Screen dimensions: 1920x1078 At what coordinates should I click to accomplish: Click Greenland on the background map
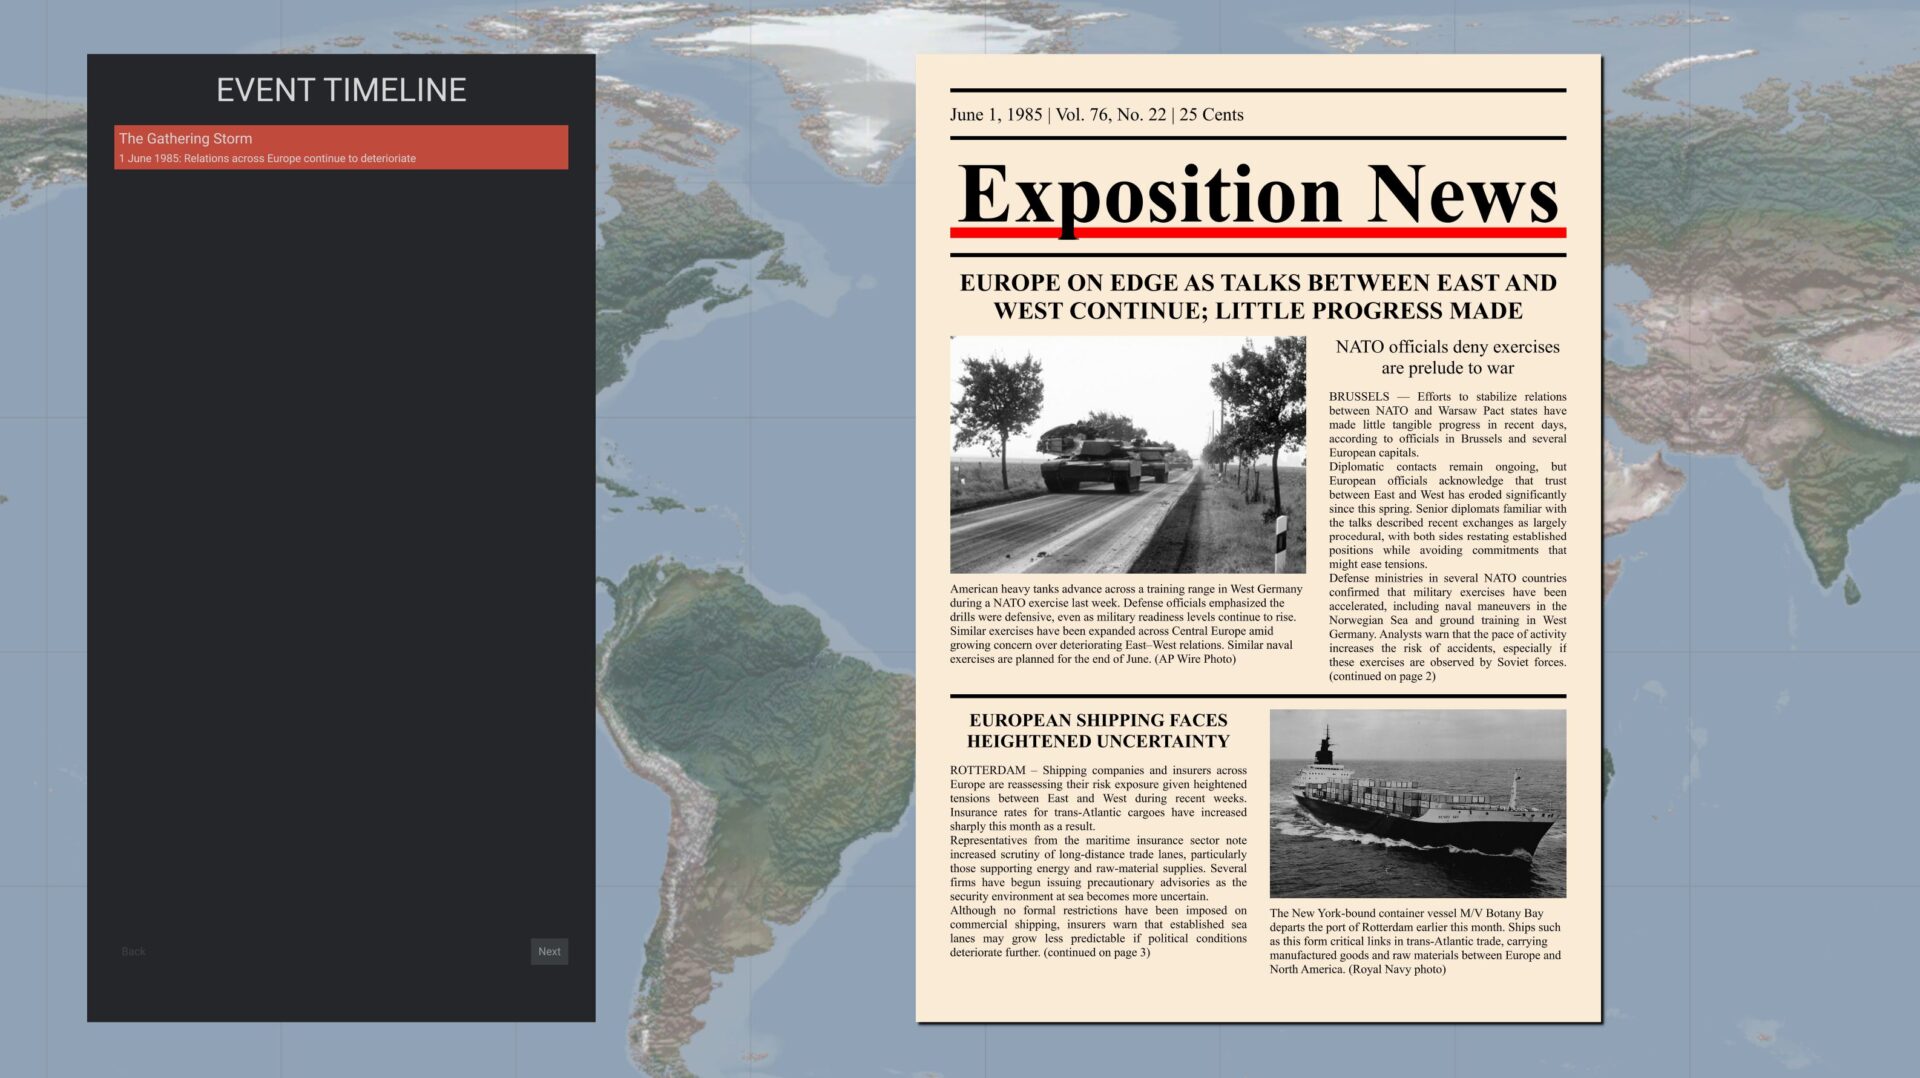pos(800,60)
